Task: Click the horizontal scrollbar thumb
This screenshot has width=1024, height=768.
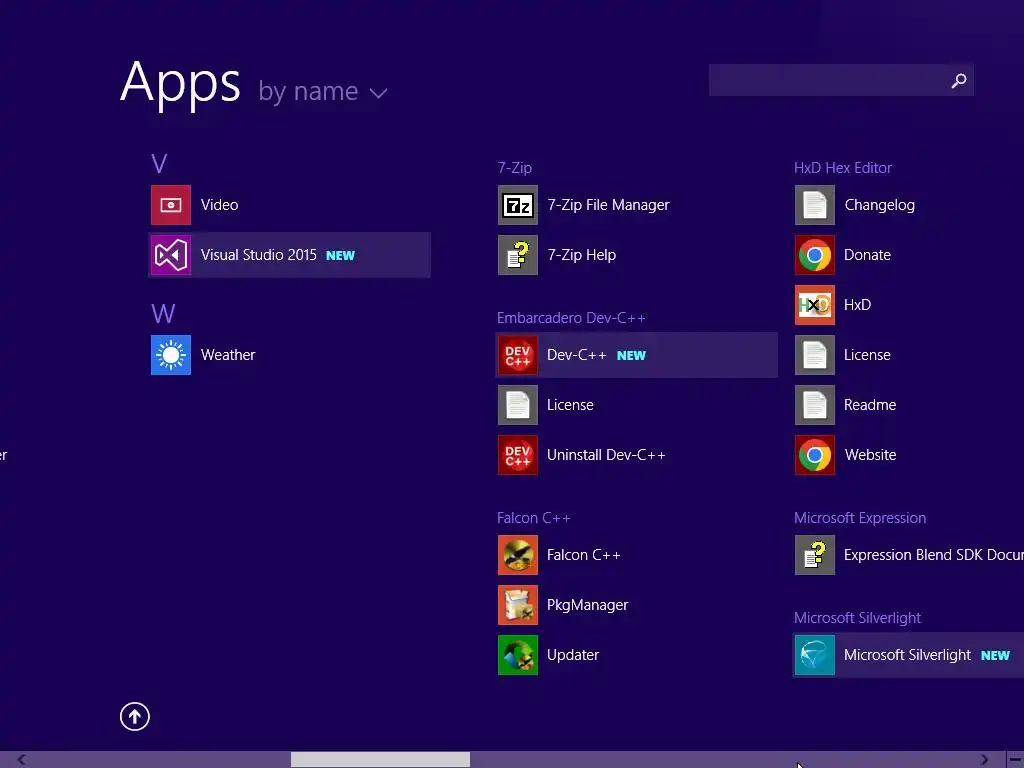Action: click(380, 760)
